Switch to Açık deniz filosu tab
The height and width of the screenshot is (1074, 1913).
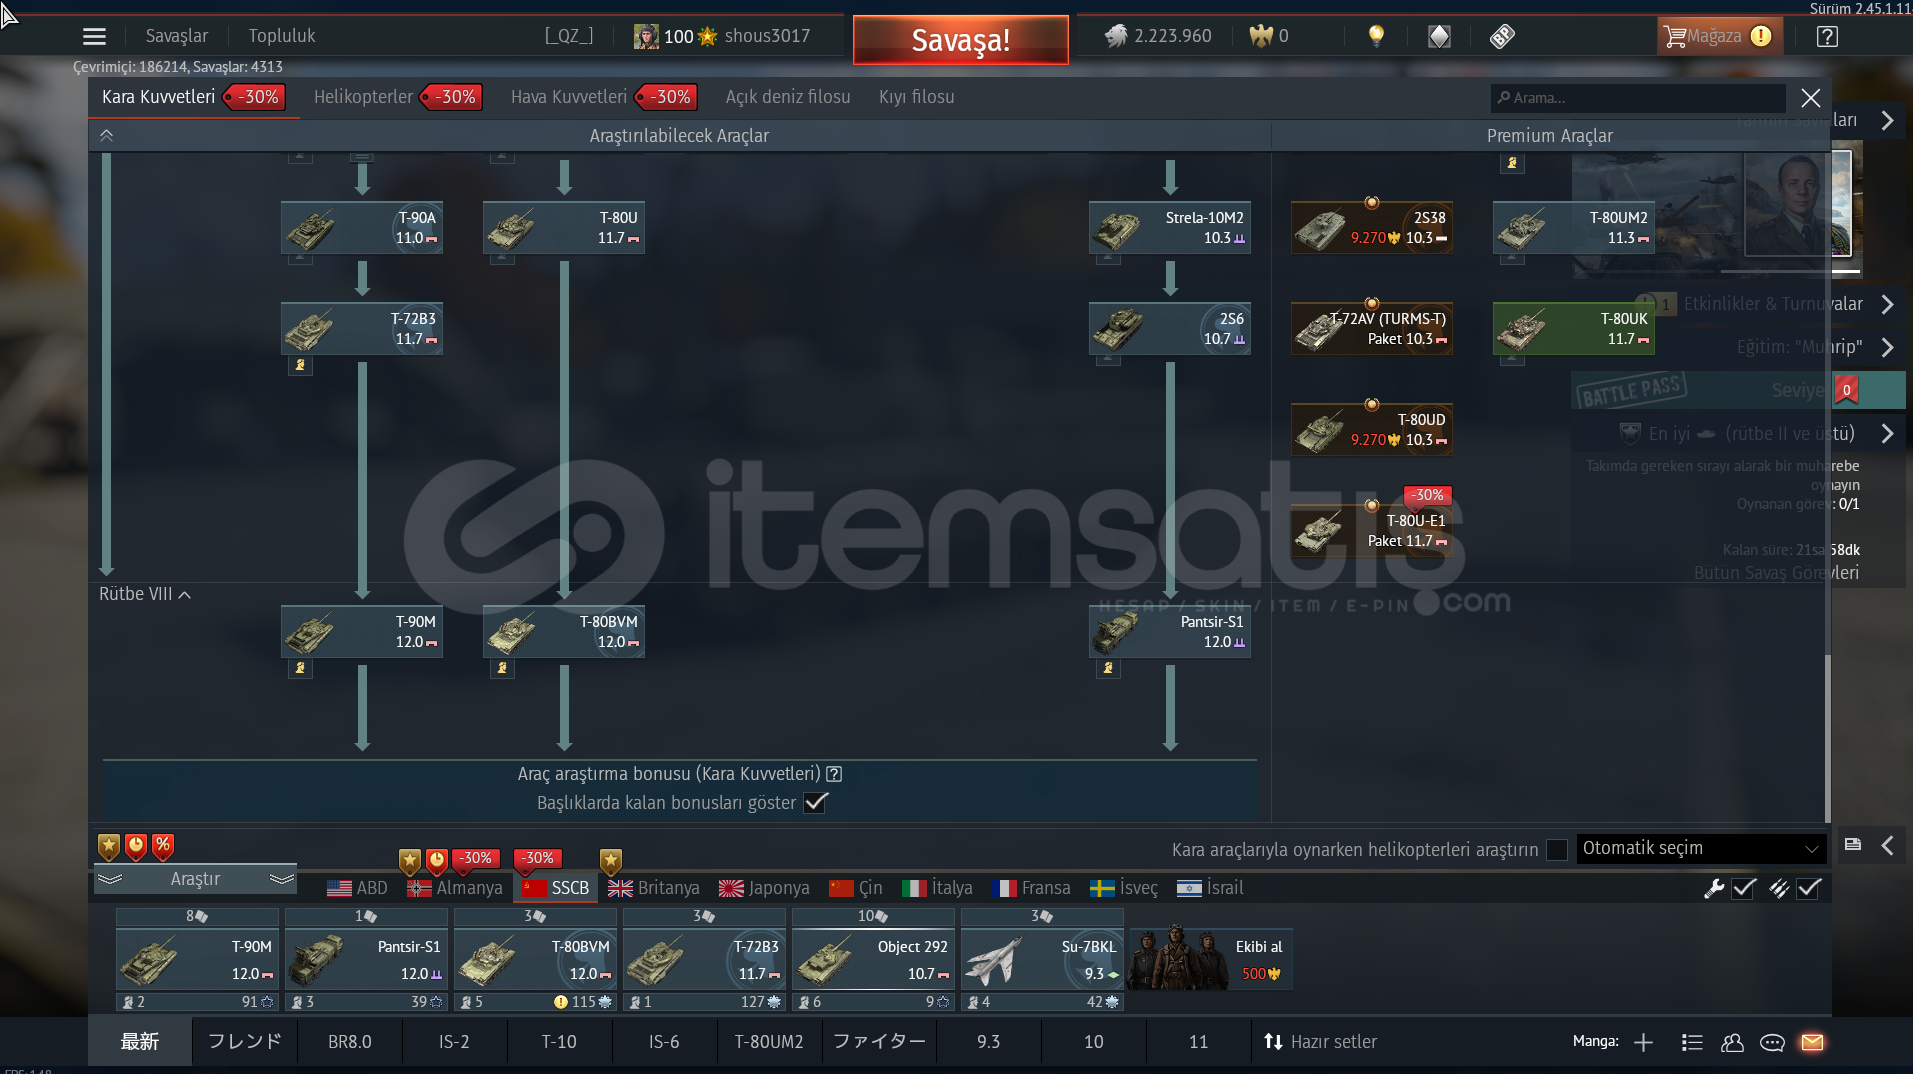(788, 97)
